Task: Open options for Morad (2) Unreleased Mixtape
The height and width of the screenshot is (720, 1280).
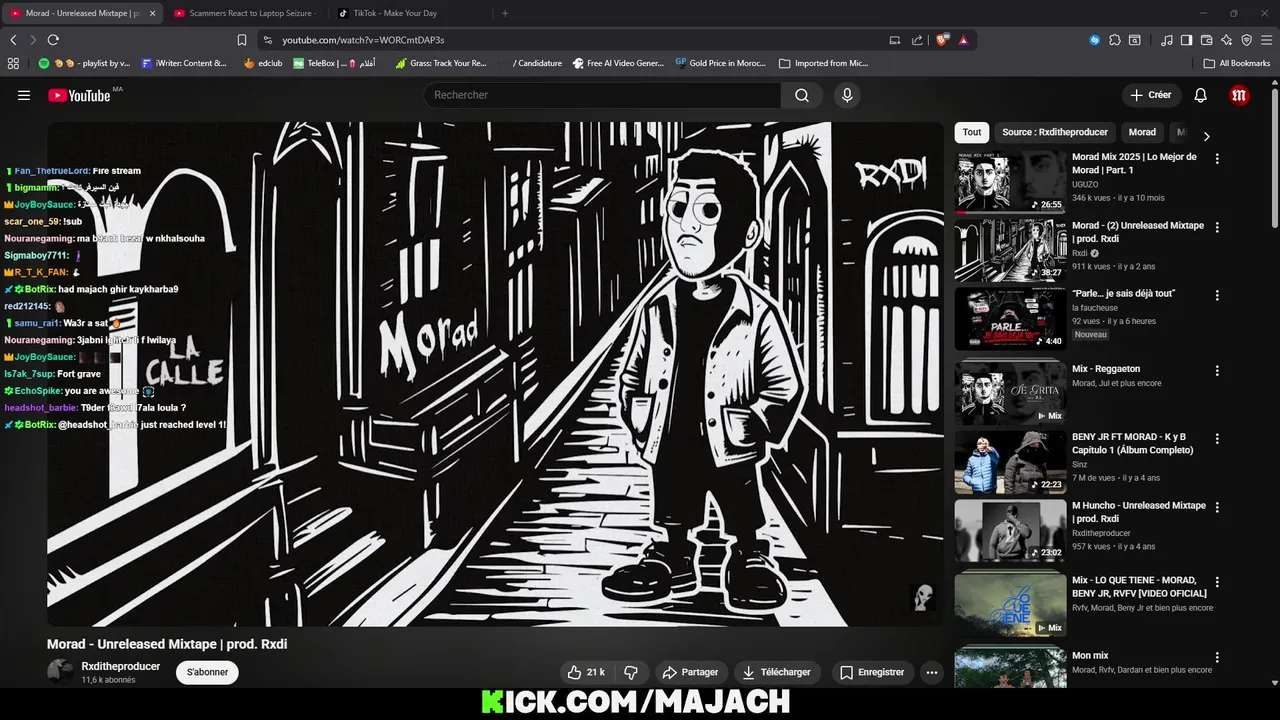Action: 1217,227
